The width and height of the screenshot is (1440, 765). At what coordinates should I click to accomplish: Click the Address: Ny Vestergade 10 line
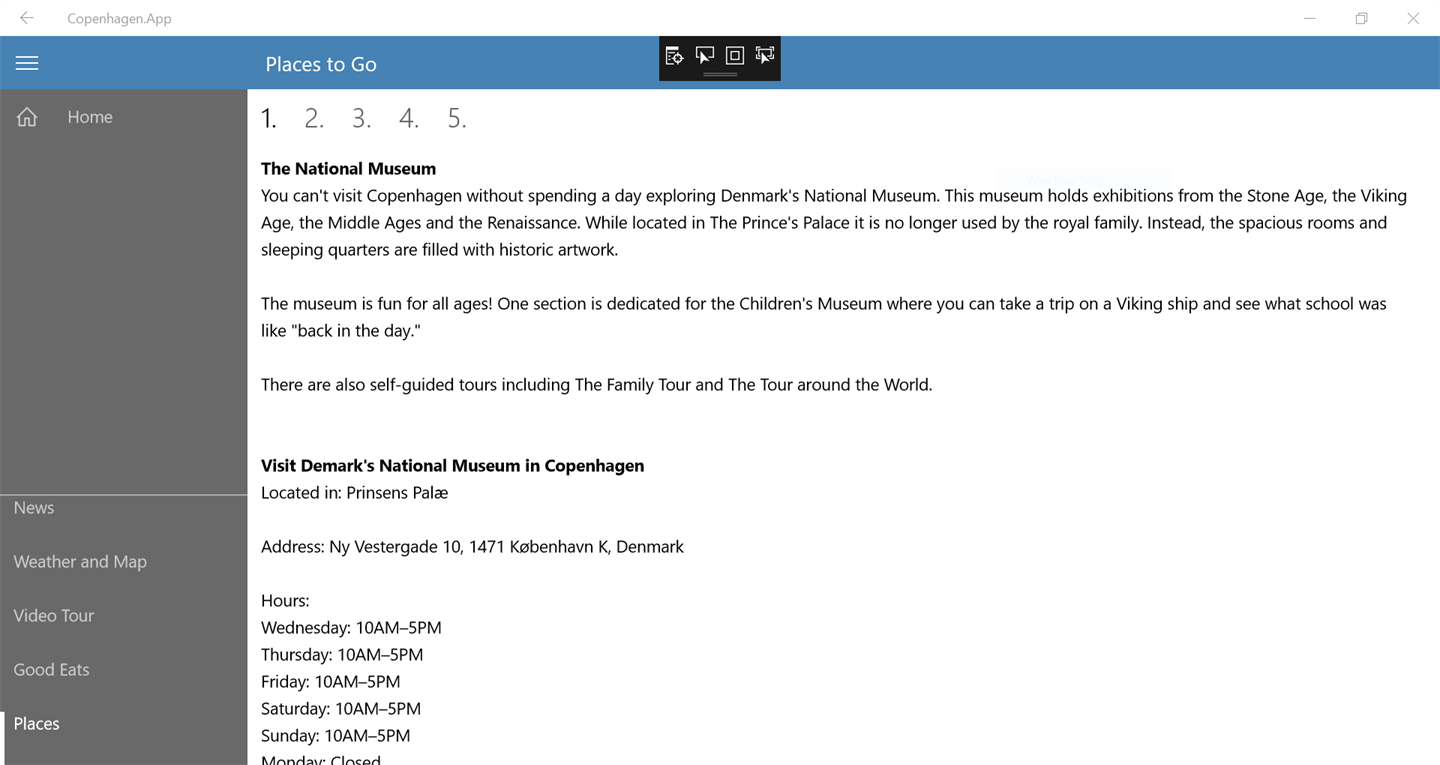point(473,547)
